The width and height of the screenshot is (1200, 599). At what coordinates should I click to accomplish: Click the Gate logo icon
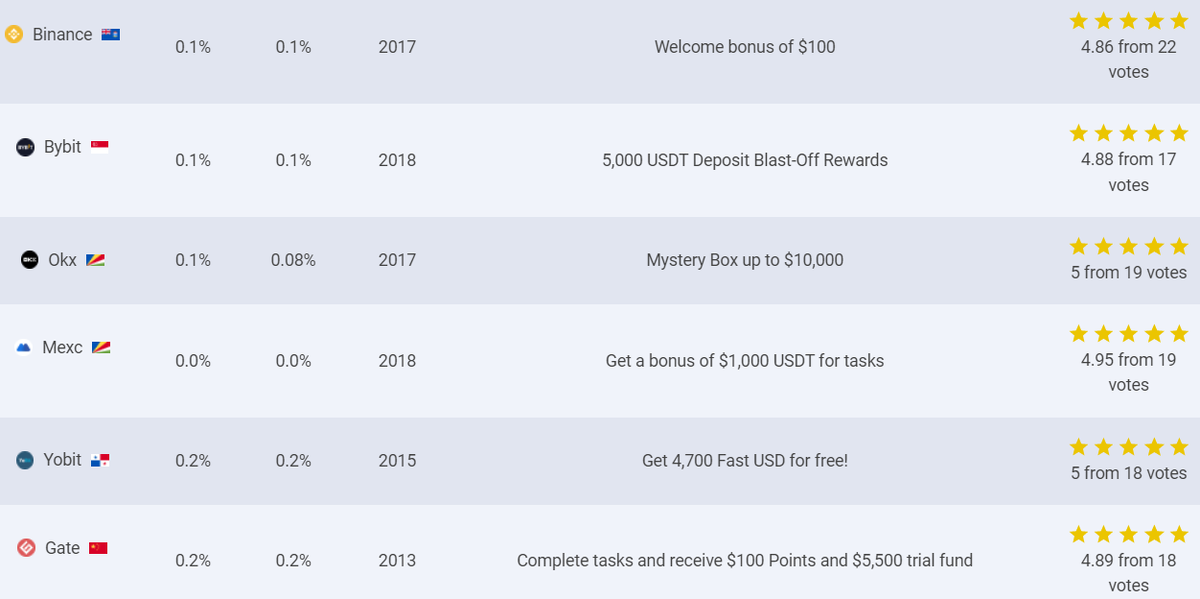coord(27,548)
